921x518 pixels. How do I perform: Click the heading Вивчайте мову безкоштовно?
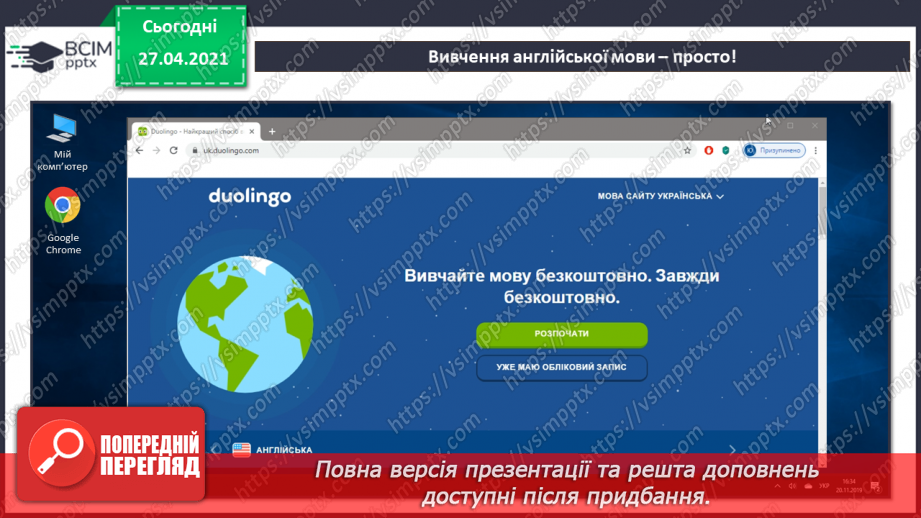tap(562, 287)
